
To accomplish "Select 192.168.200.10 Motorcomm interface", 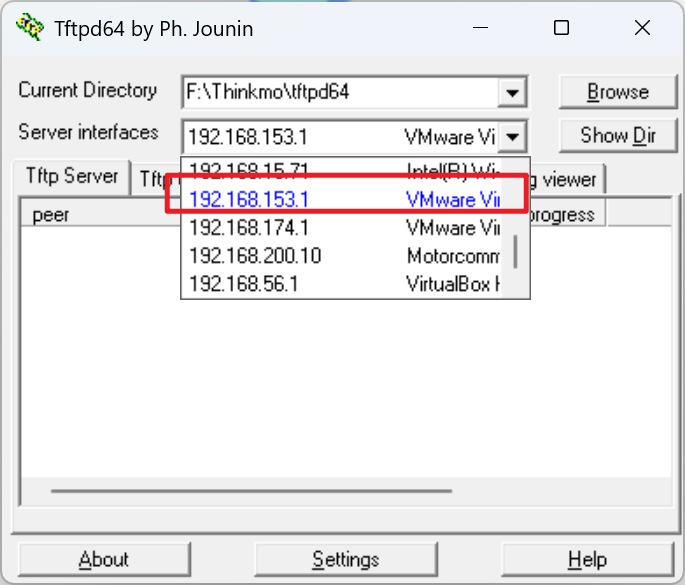I will pos(341,256).
